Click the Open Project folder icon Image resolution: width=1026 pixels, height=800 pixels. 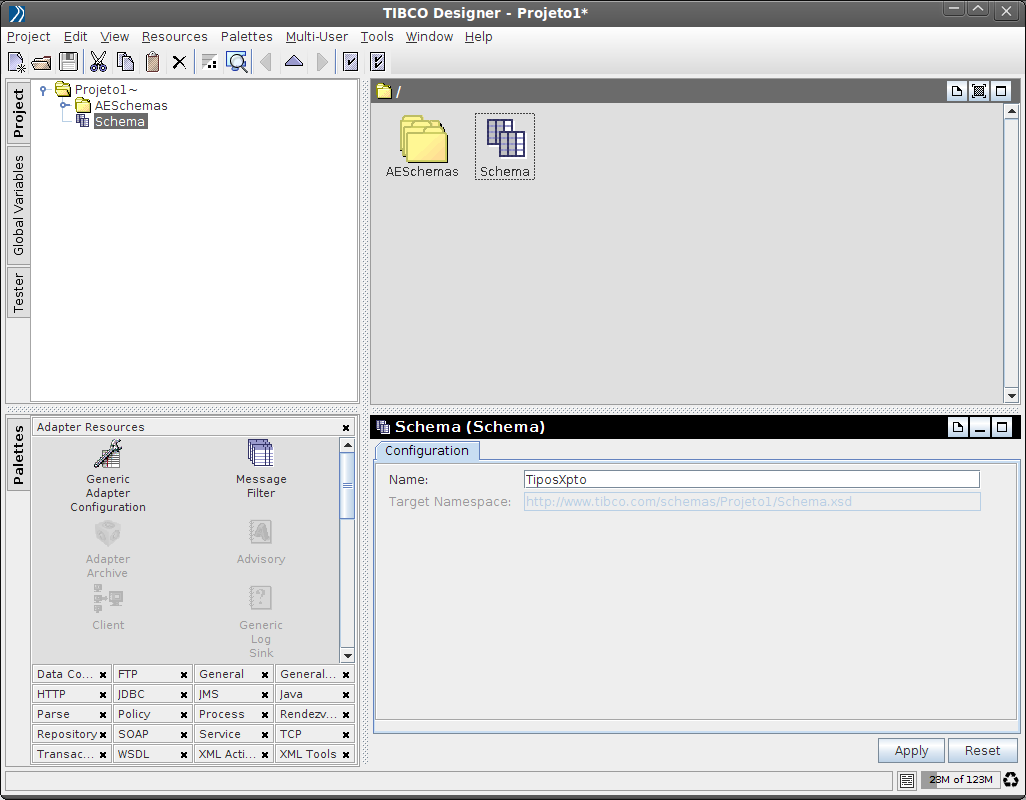(41, 62)
